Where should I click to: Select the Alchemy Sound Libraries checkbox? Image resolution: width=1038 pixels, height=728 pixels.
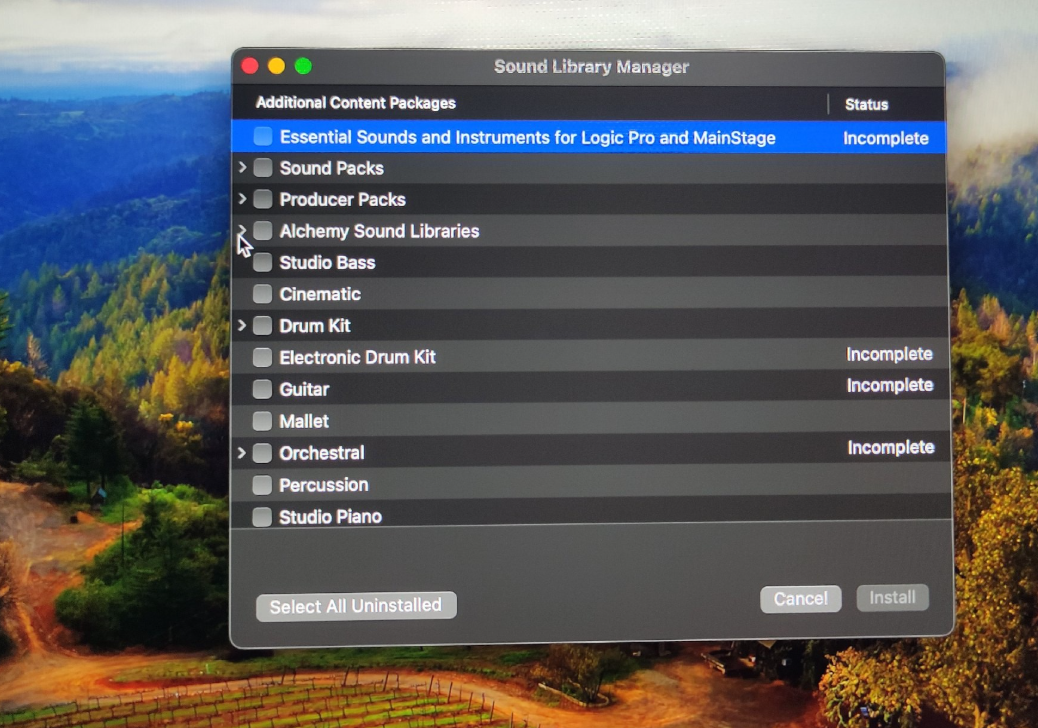(263, 230)
